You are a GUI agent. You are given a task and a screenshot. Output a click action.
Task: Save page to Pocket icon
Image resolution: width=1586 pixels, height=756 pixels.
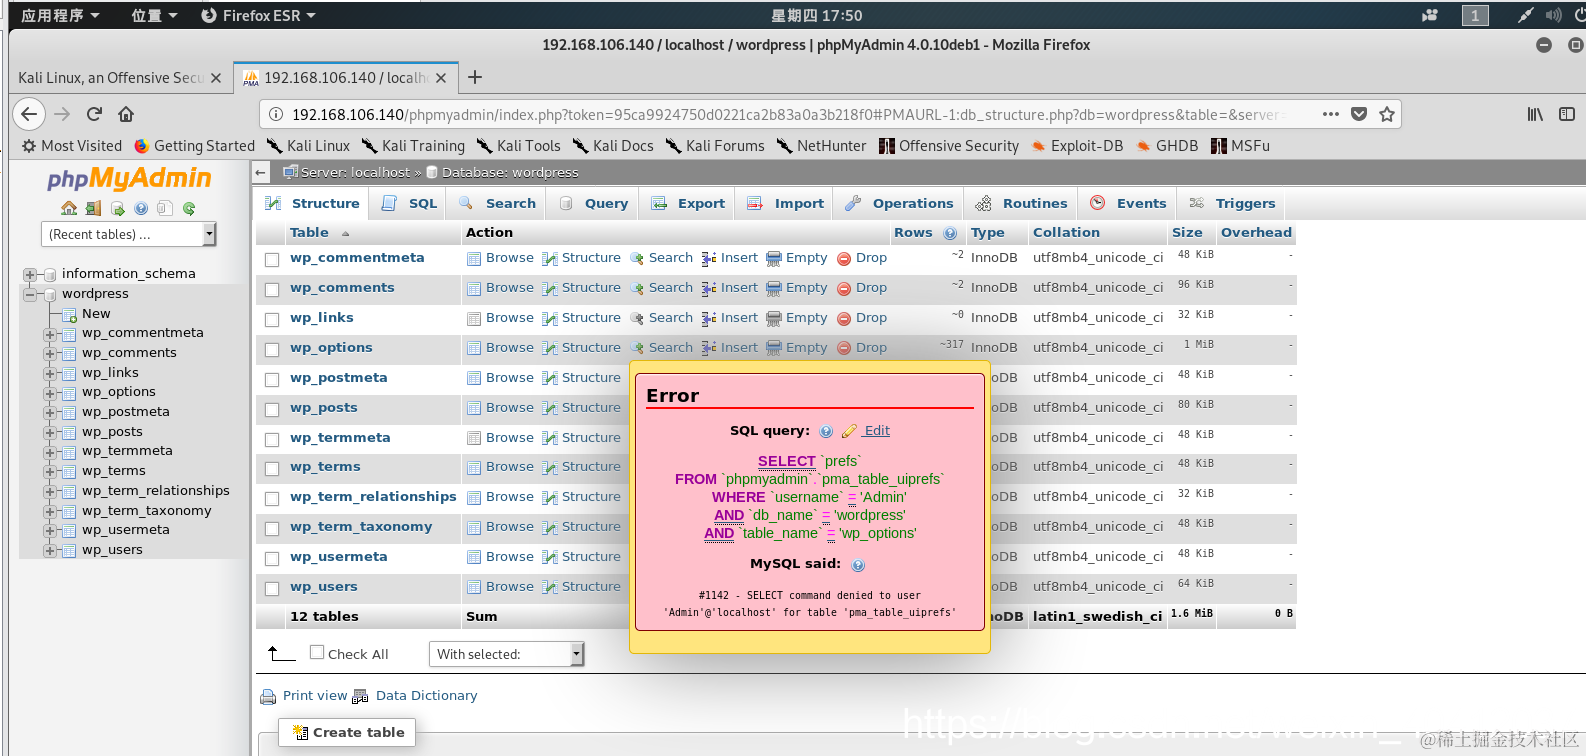tap(1359, 114)
